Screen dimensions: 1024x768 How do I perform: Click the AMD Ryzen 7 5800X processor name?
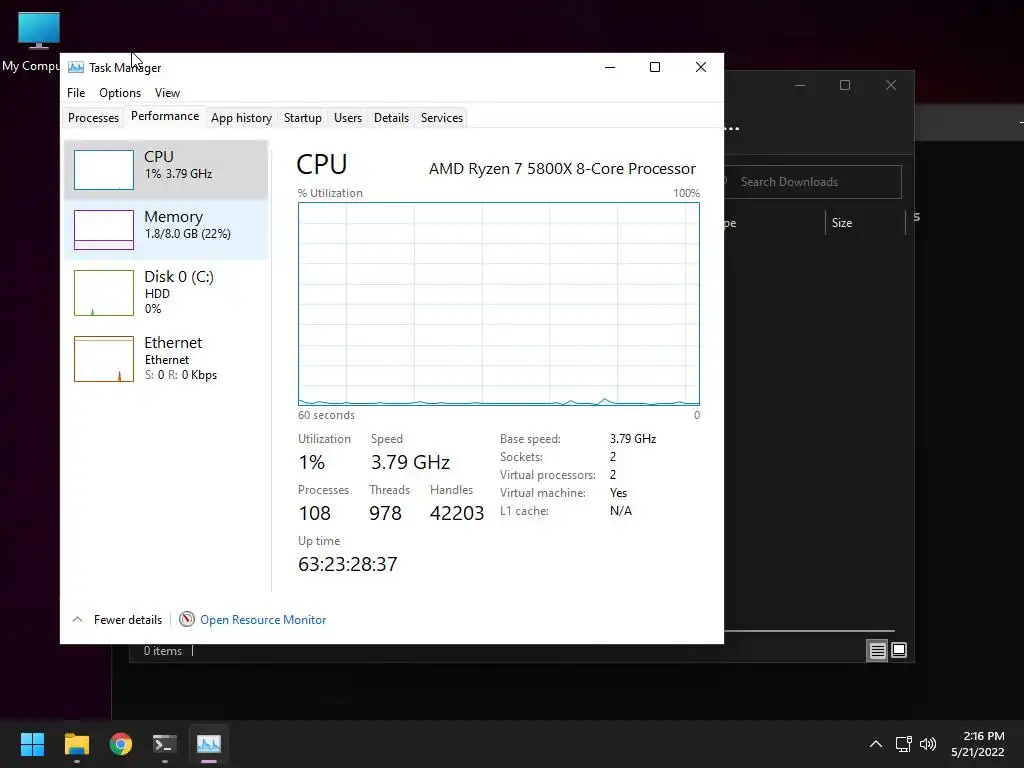562,168
